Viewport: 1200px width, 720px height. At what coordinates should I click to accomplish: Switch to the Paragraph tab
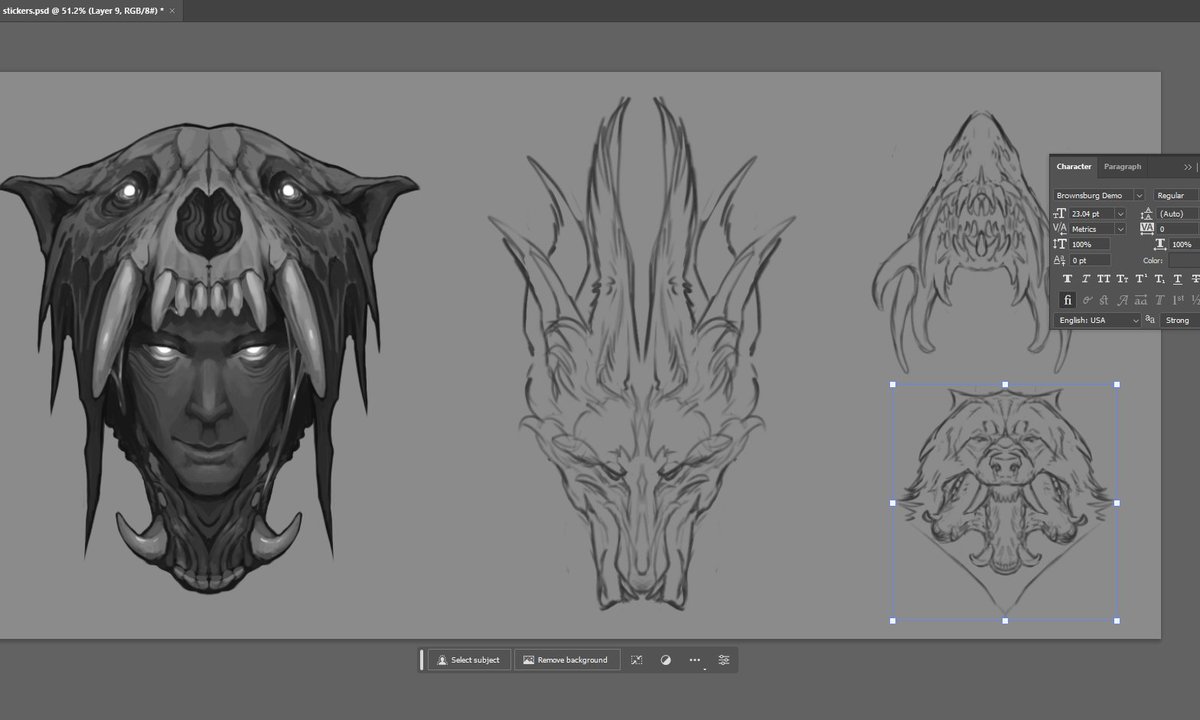point(1122,167)
